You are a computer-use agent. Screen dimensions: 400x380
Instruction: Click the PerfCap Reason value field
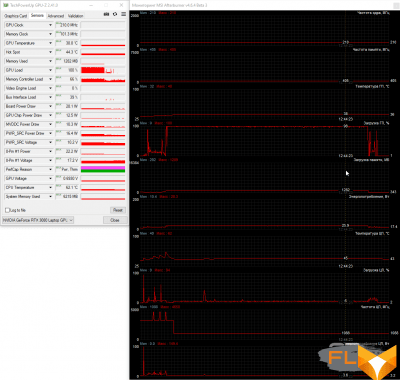(67, 169)
